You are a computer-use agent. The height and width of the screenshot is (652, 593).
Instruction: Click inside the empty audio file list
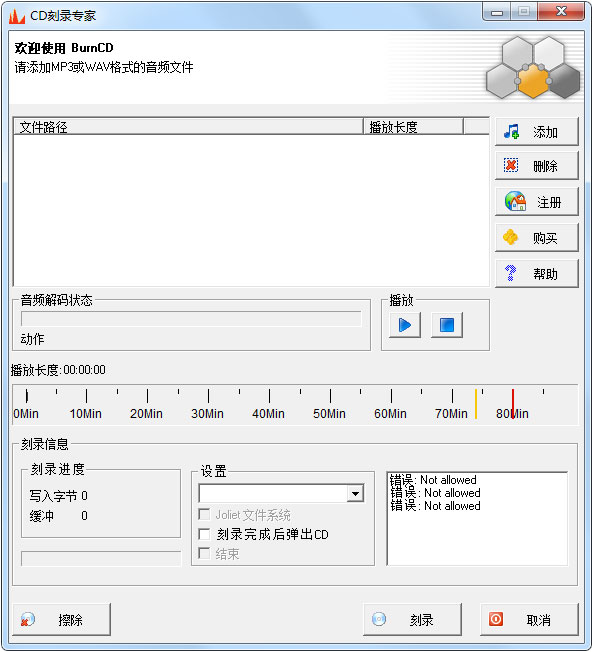(x=251, y=210)
